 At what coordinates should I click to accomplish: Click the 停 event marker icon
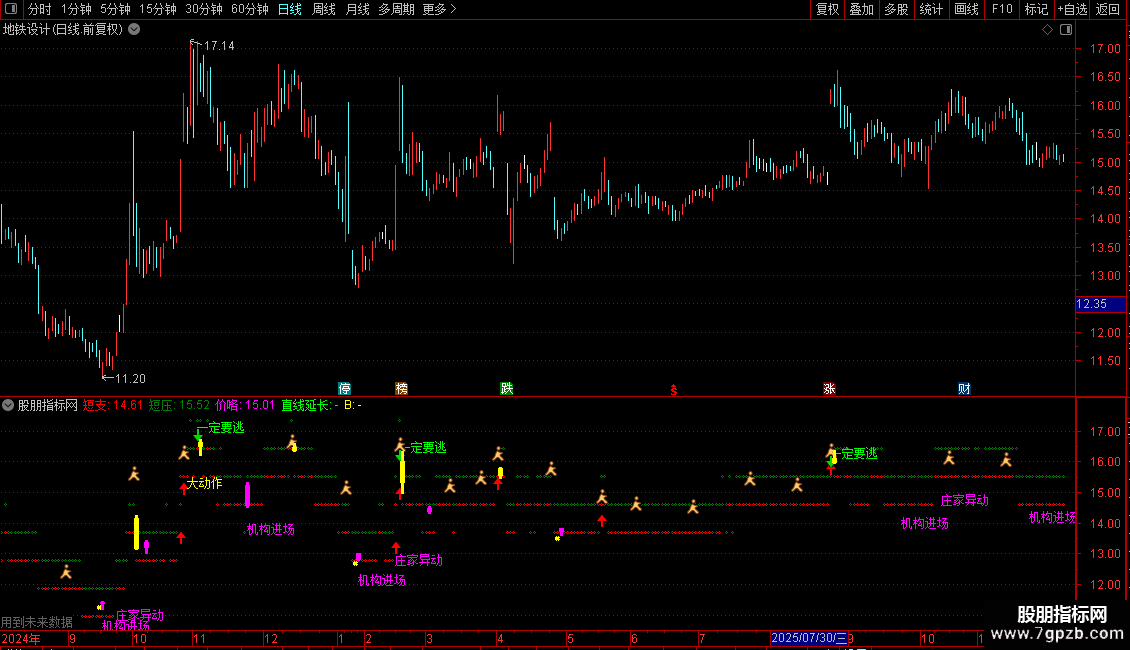344,388
